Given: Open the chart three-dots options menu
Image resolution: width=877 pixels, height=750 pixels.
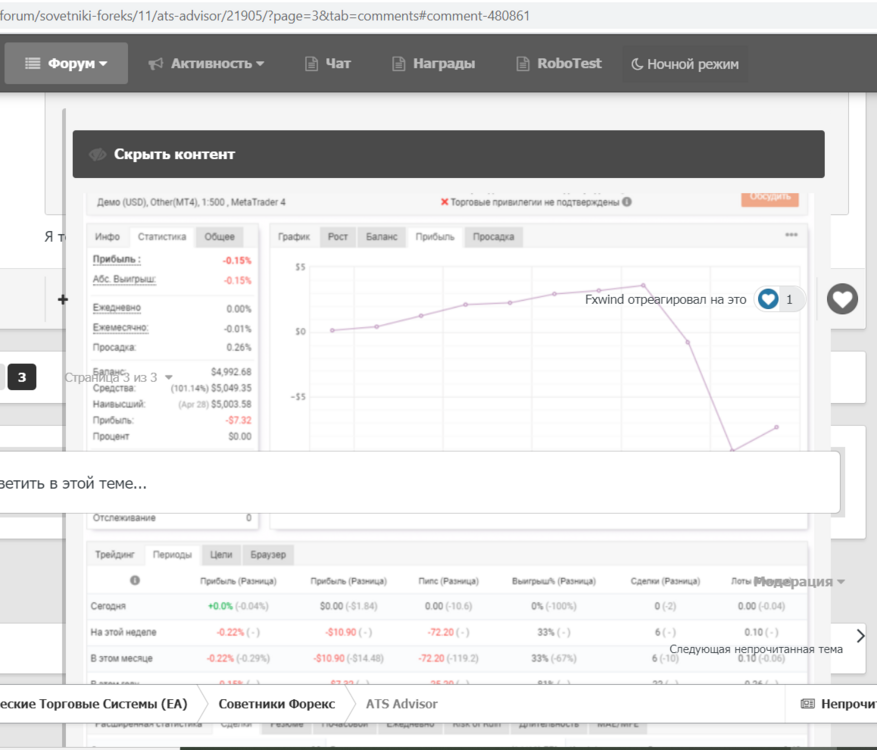Looking at the screenshot, I should point(791,235).
